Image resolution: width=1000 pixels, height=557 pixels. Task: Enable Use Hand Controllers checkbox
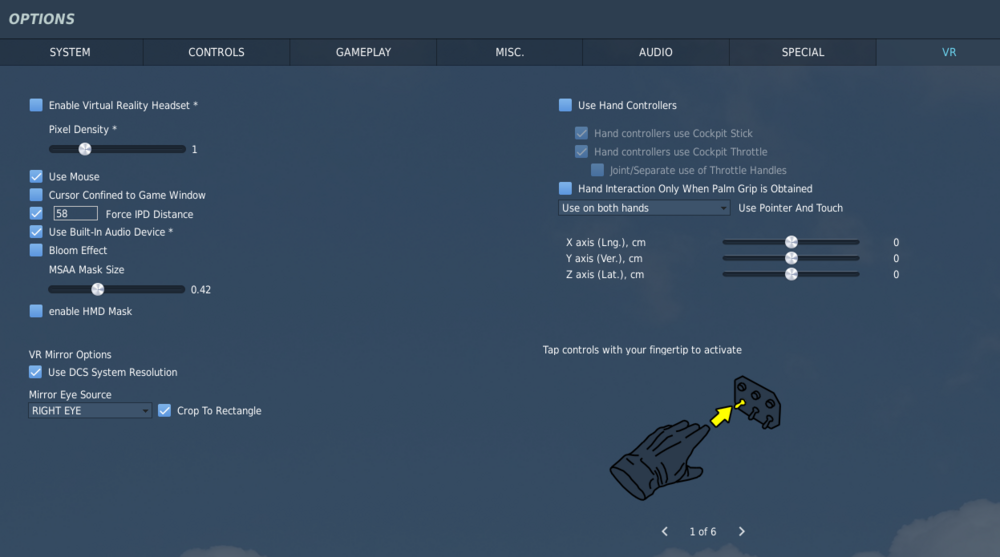click(x=565, y=105)
